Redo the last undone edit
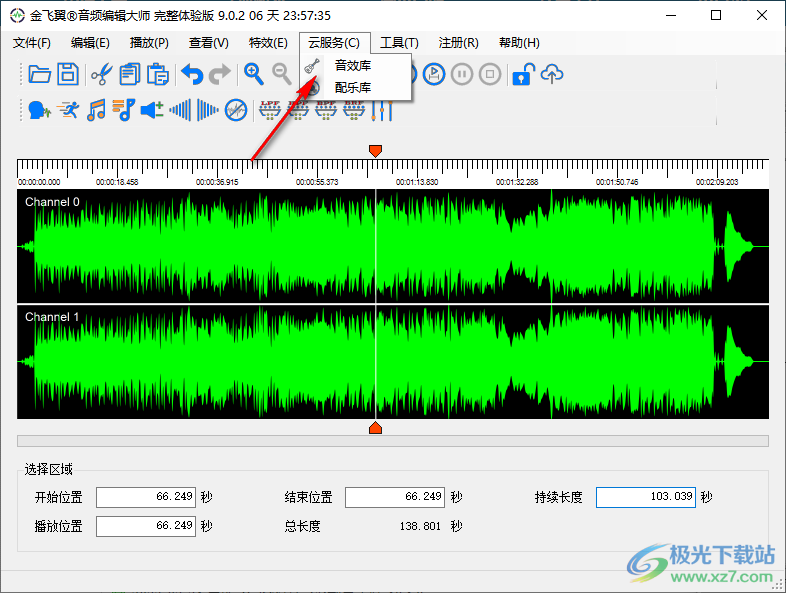 tap(220, 75)
